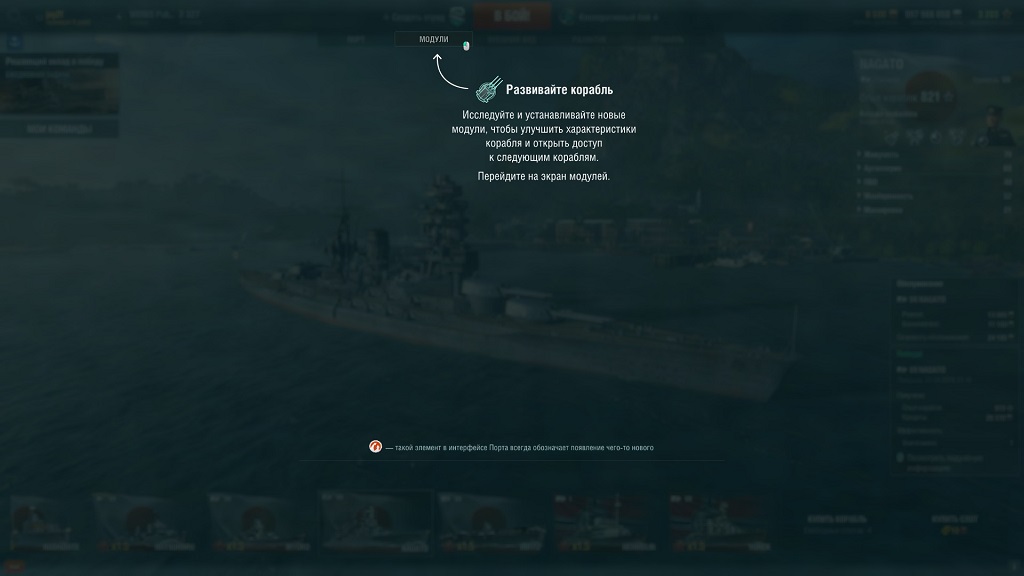
Task: Select the fourth ship thumbnail in carousel
Action: tap(376, 522)
